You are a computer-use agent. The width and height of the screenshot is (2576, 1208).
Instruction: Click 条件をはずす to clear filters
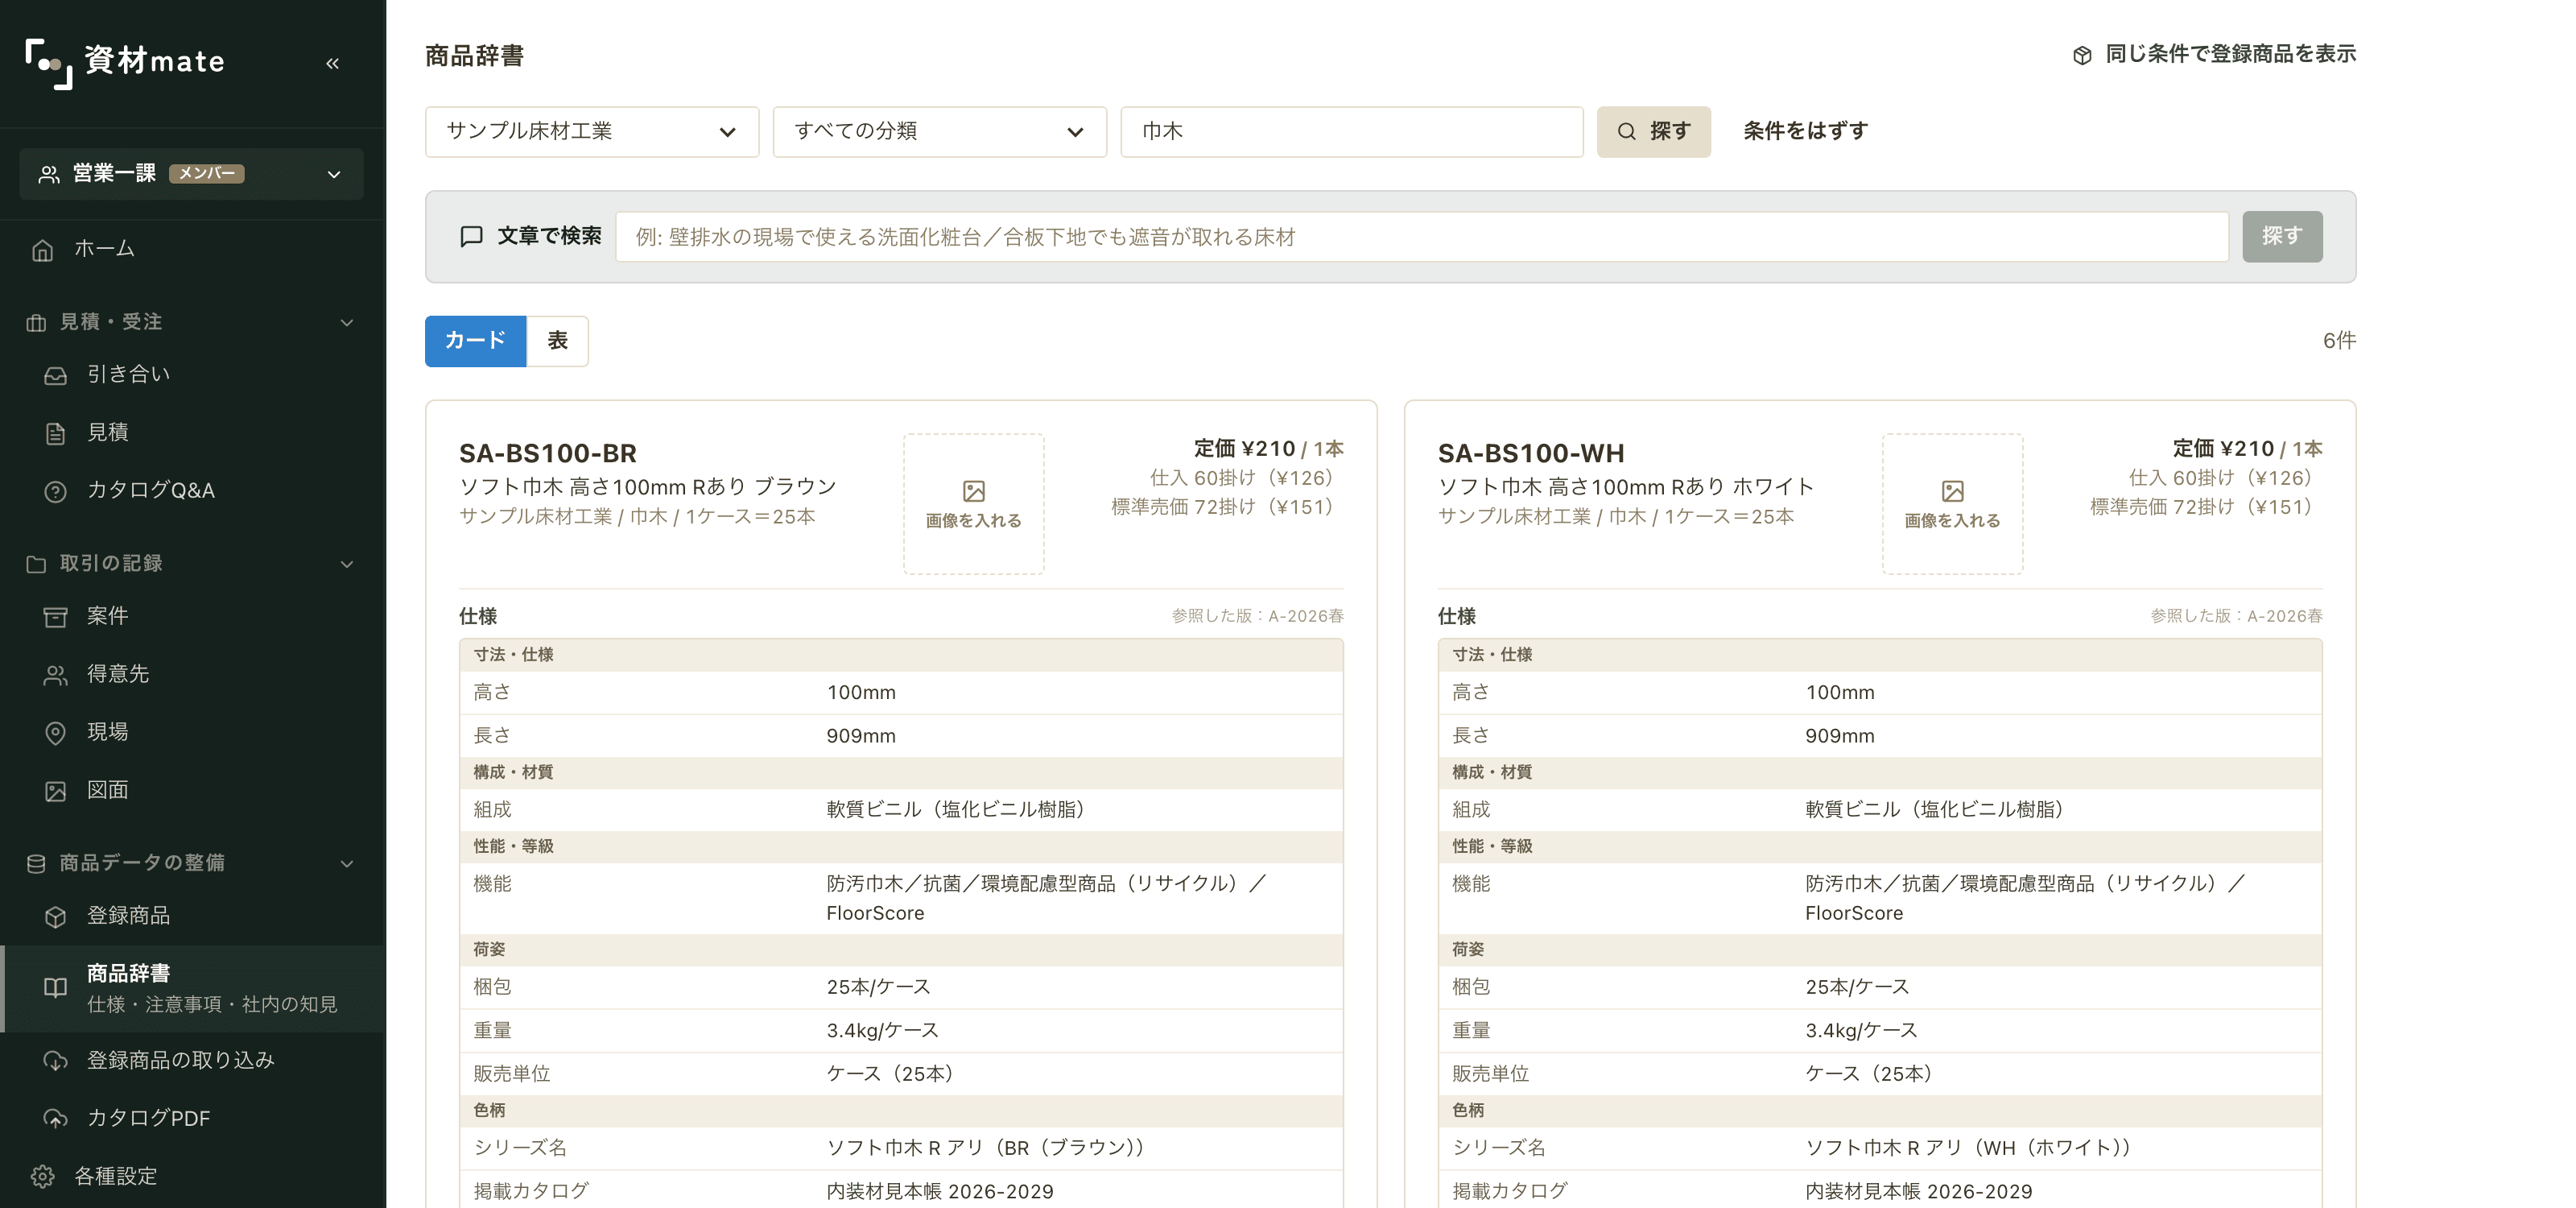[1805, 131]
